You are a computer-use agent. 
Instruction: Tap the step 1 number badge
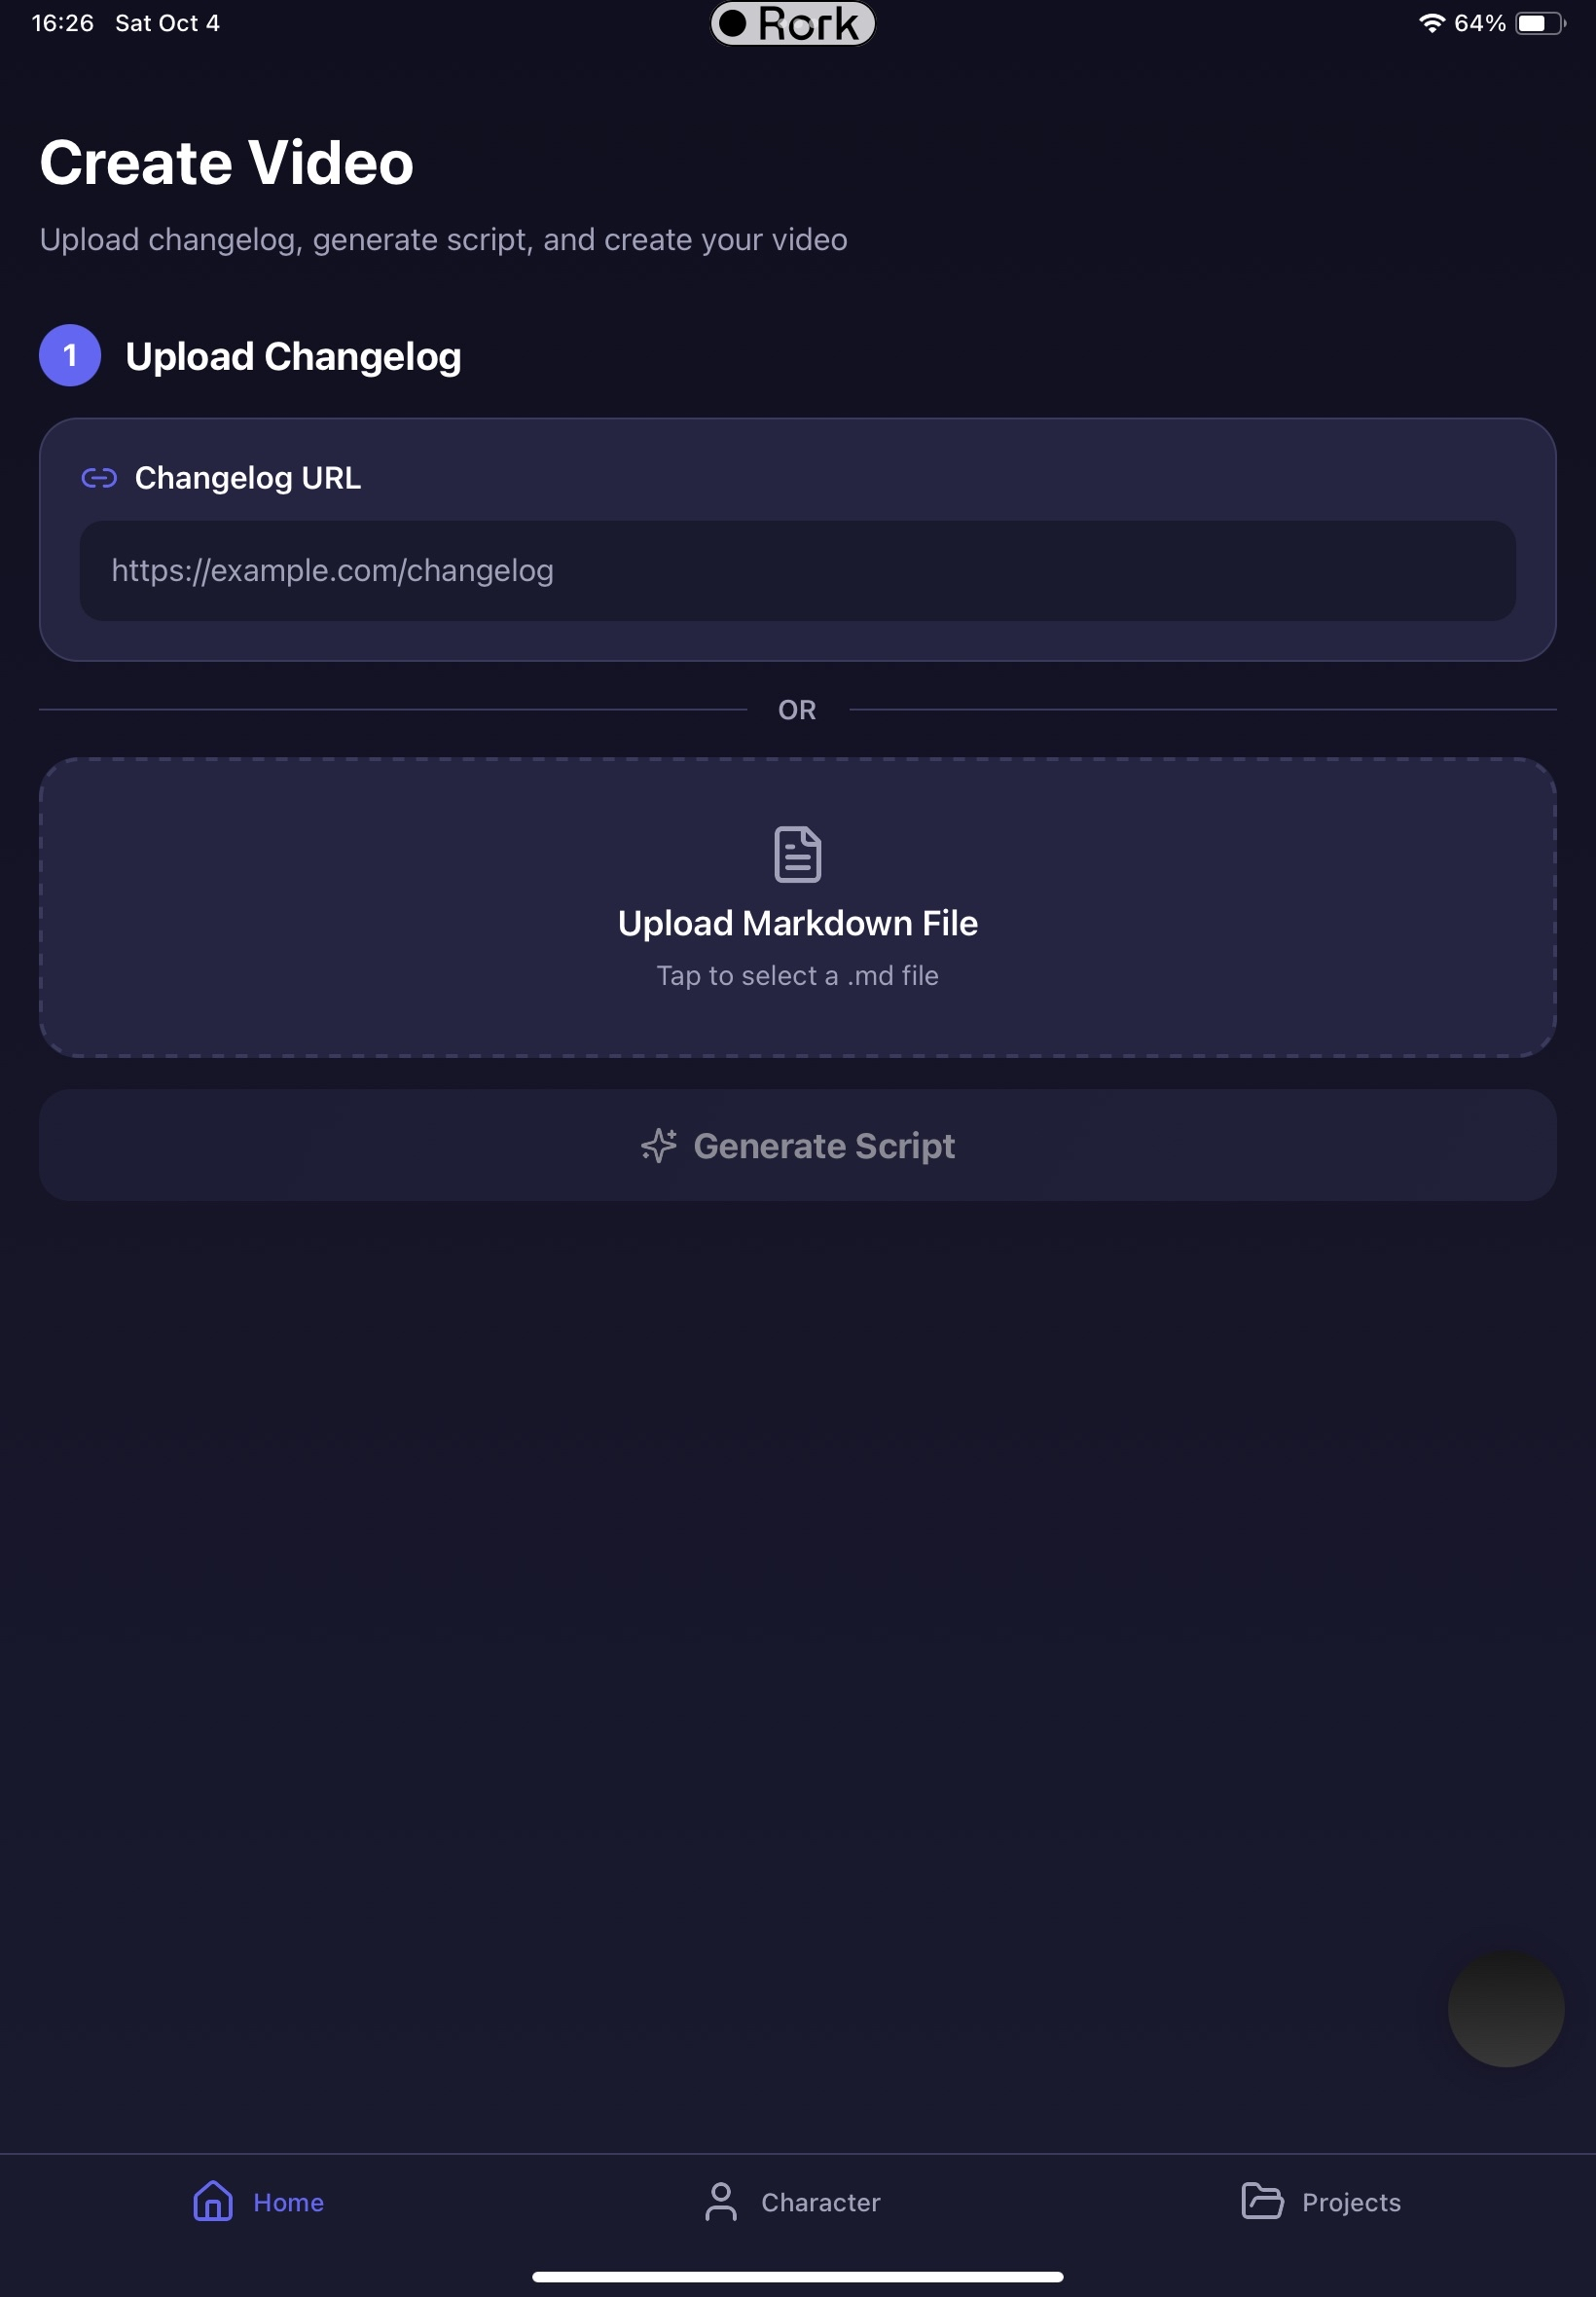pos(70,355)
